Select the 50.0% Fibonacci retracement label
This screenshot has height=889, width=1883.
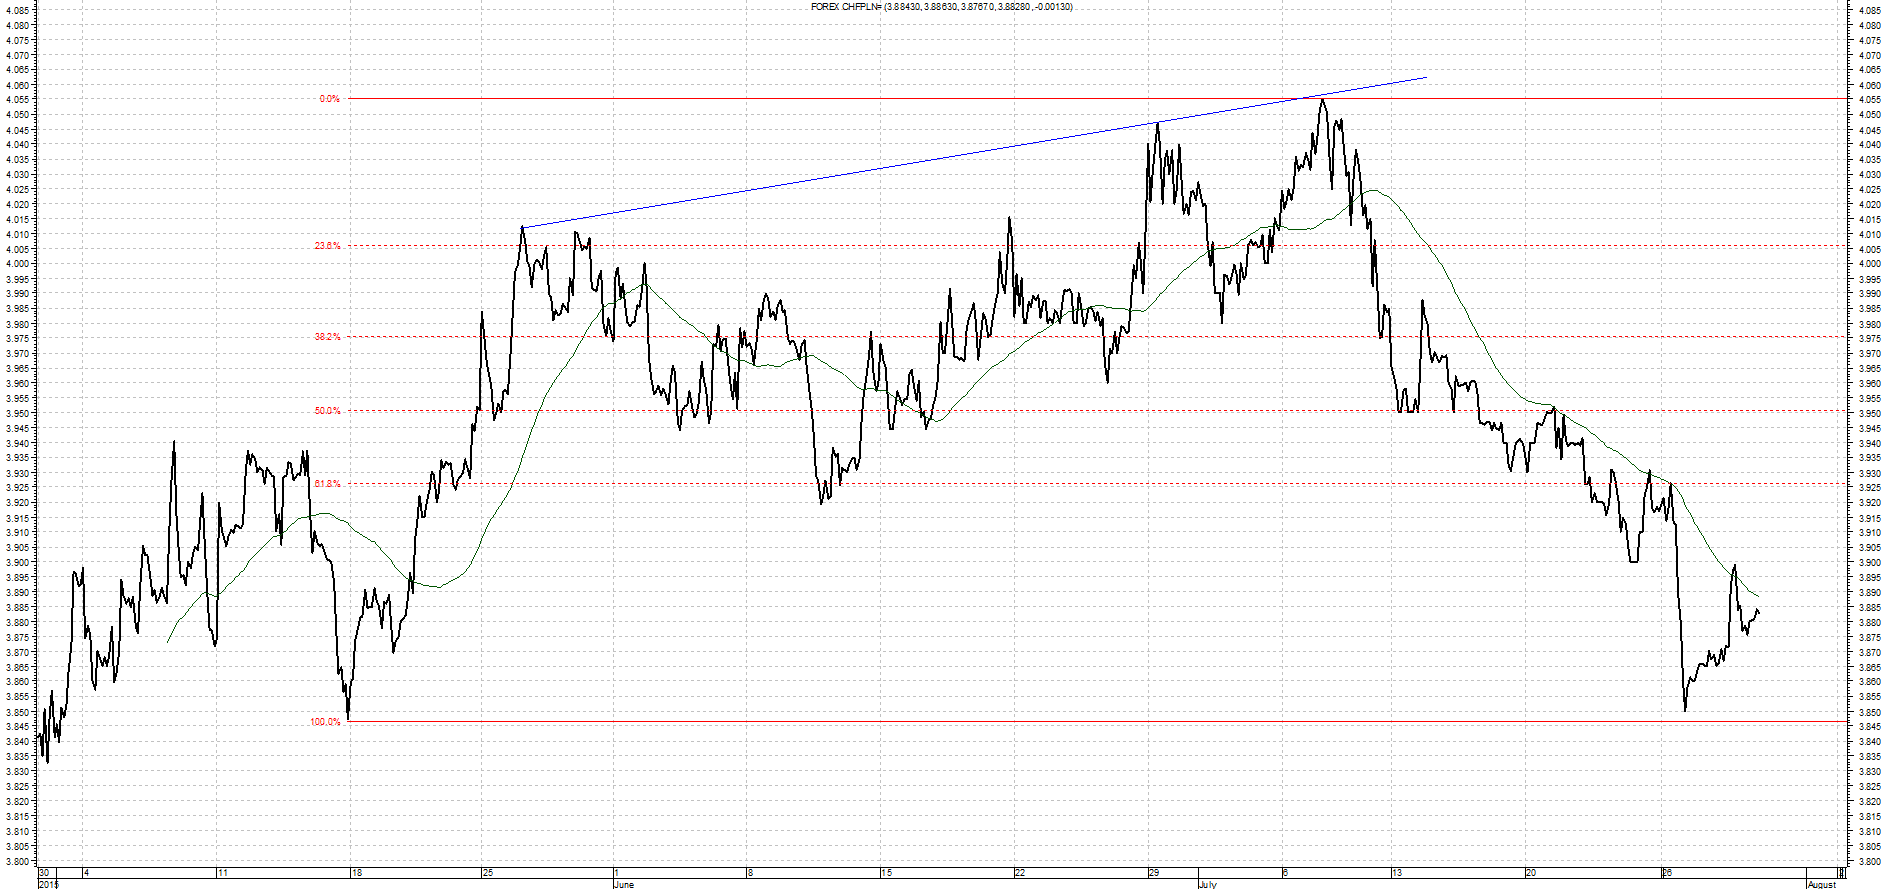(x=327, y=411)
